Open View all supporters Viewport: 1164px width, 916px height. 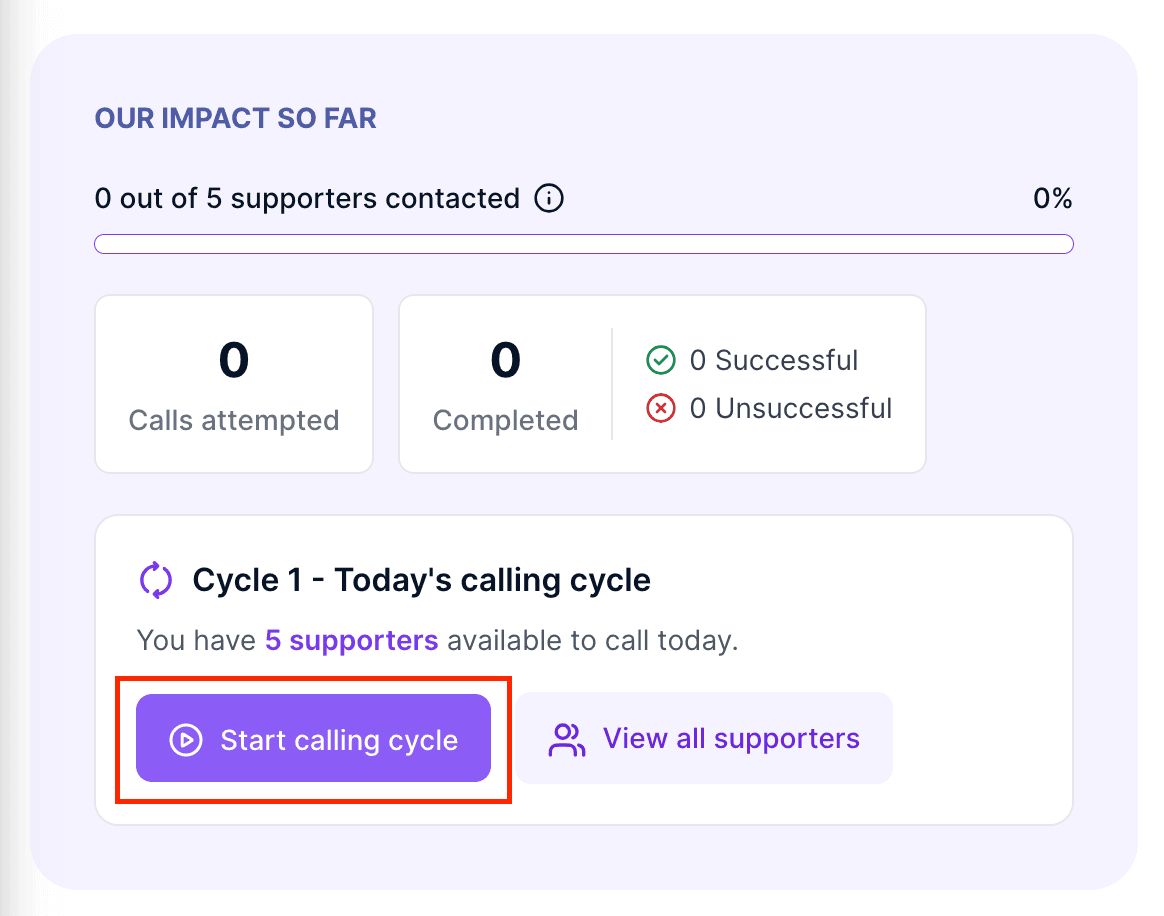(704, 738)
